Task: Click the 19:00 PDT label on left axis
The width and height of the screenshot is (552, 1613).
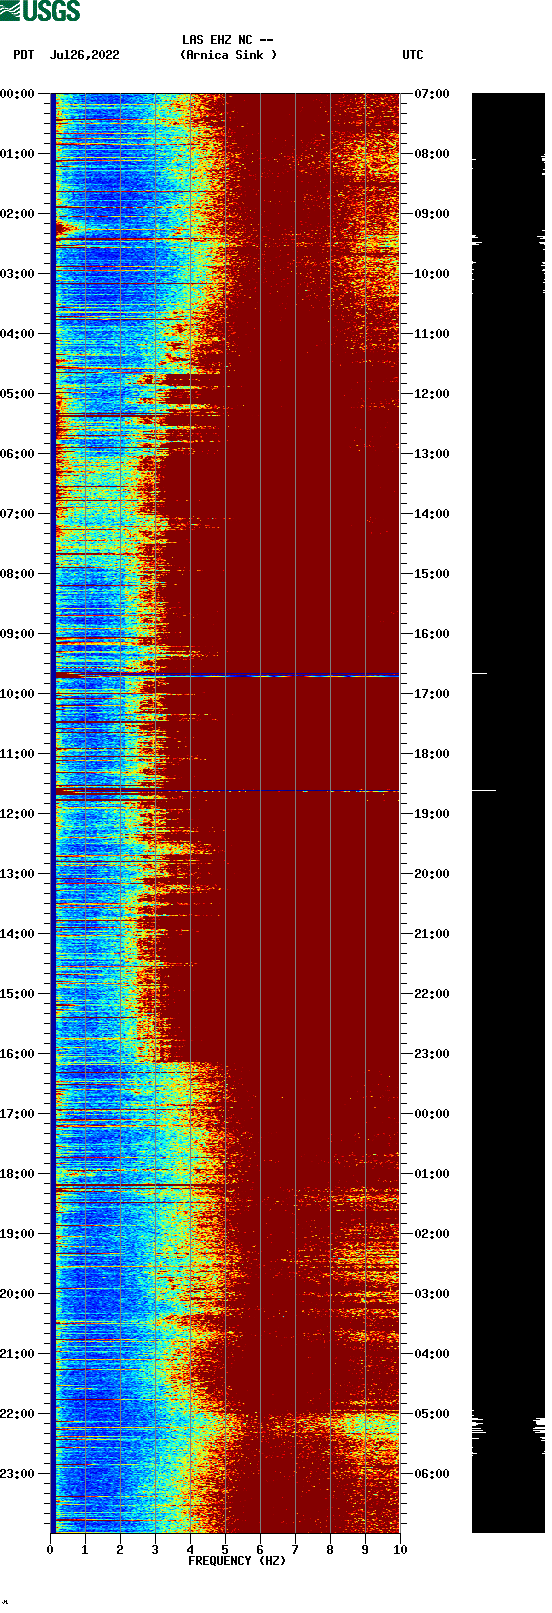Action: pos(18,1234)
